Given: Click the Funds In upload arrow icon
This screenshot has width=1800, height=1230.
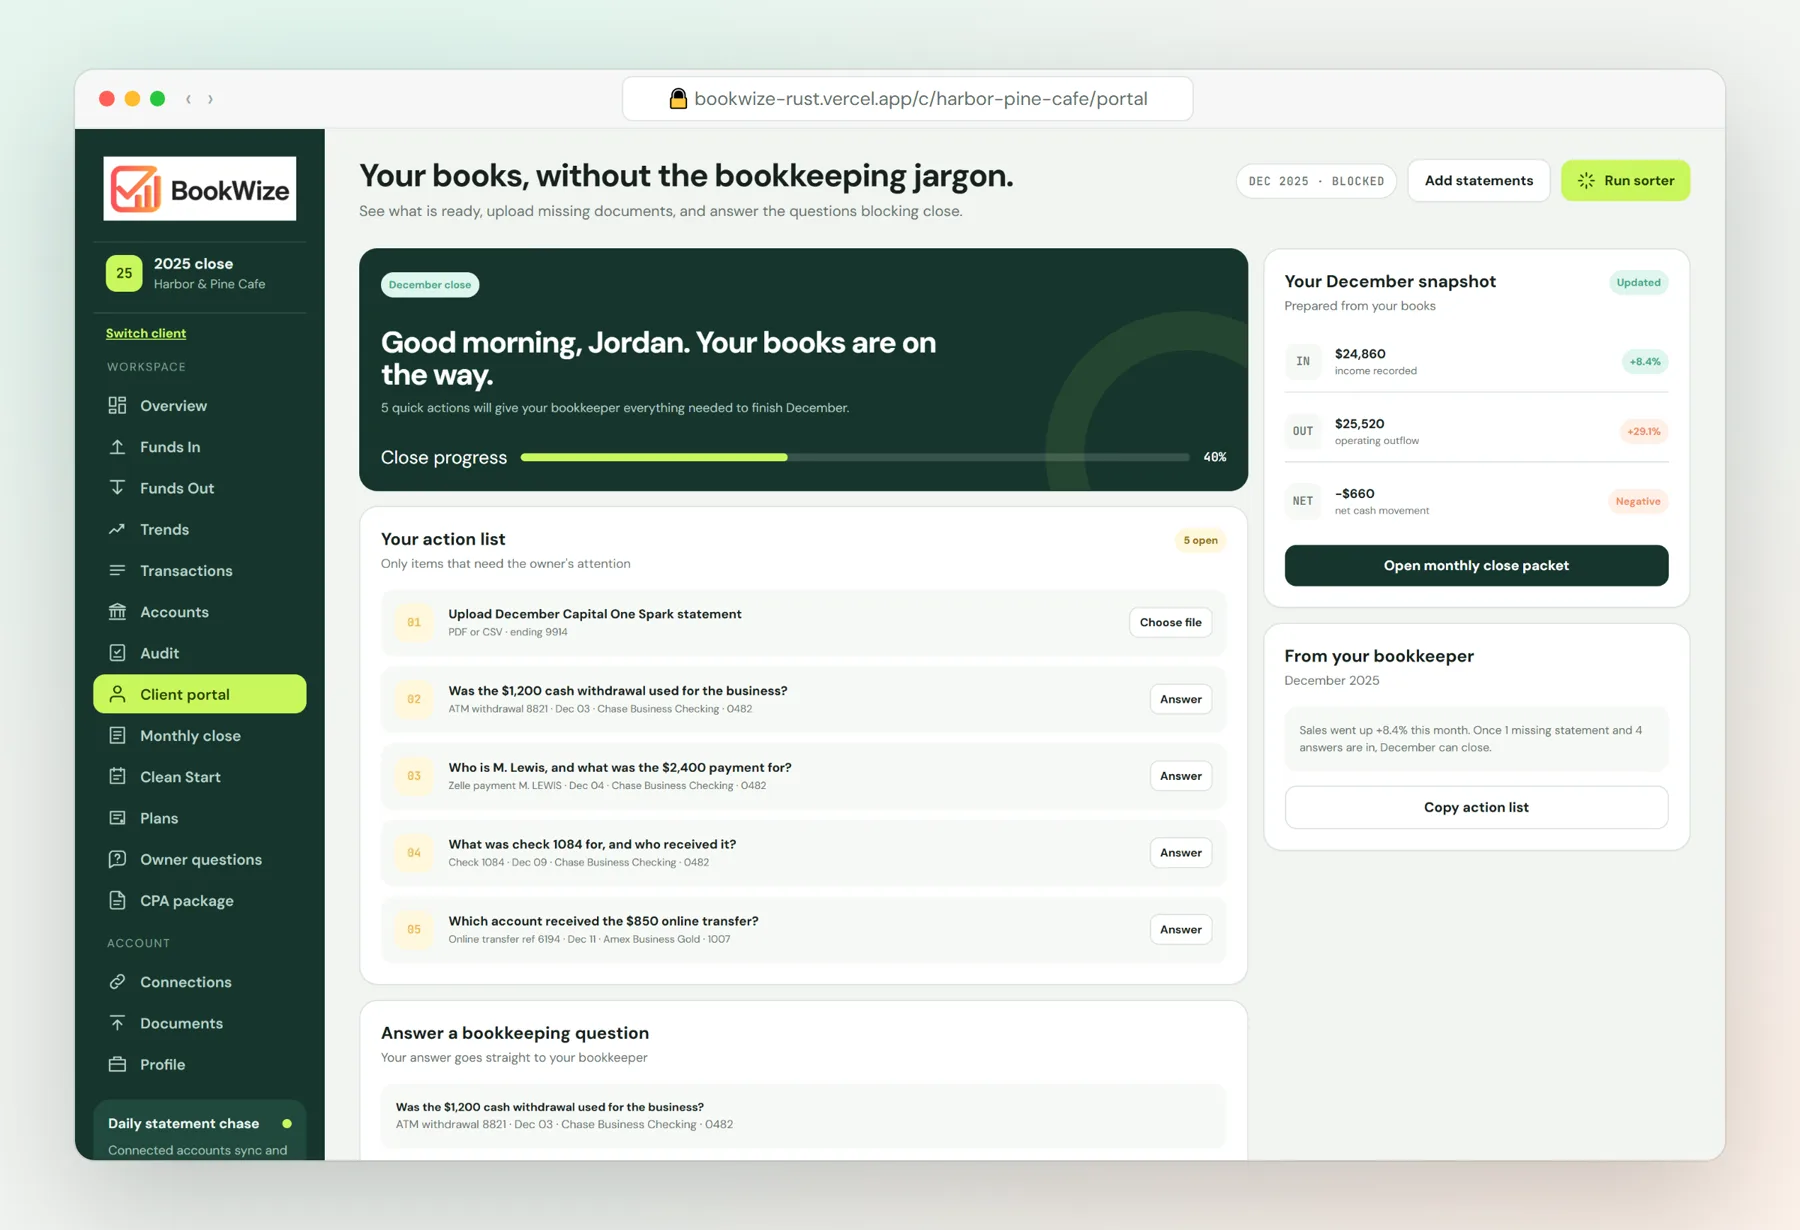Looking at the screenshot, I should 117,447.
